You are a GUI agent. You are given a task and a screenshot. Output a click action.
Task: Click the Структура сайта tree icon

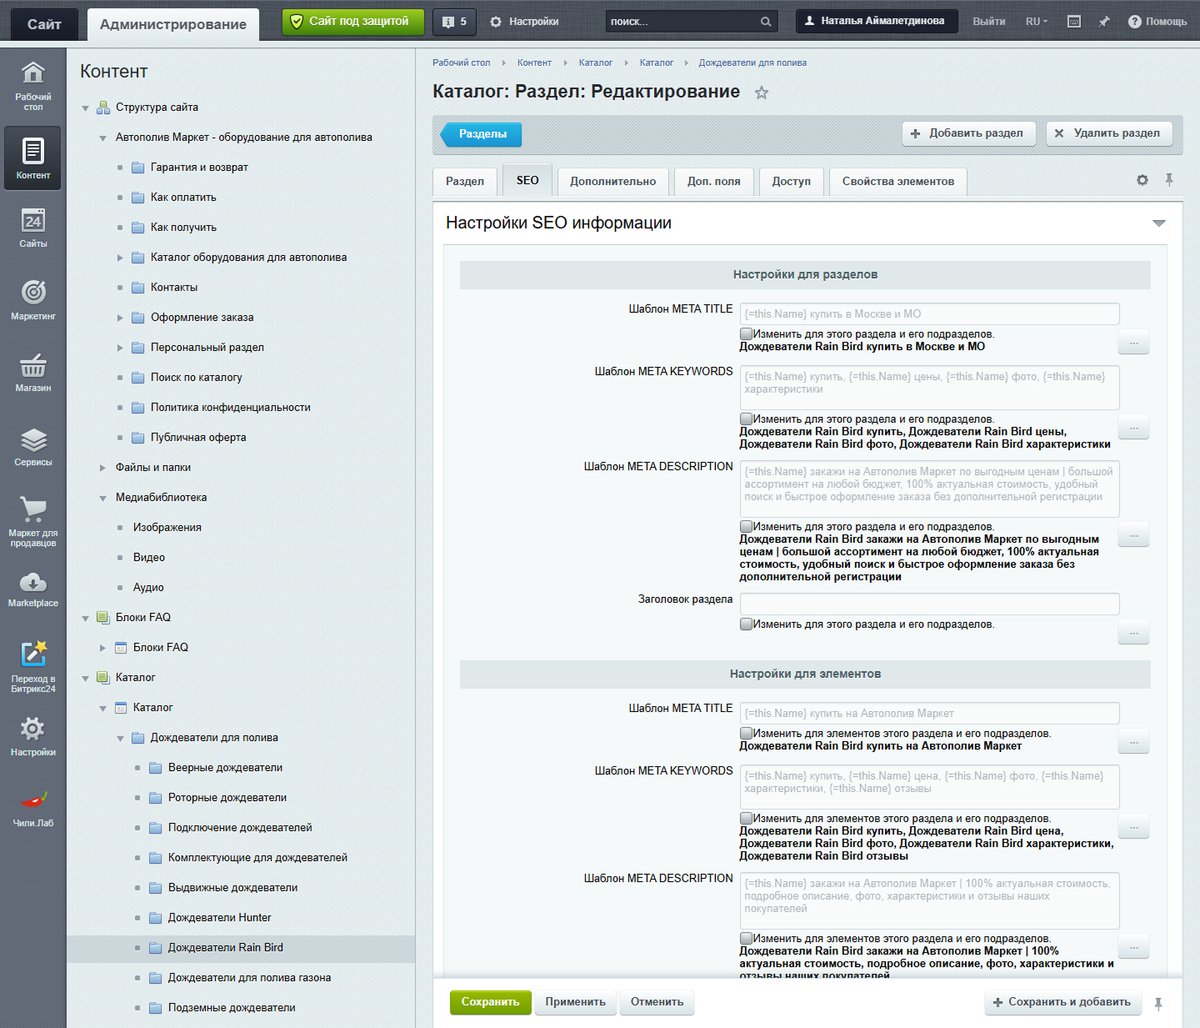pos(103,108)
